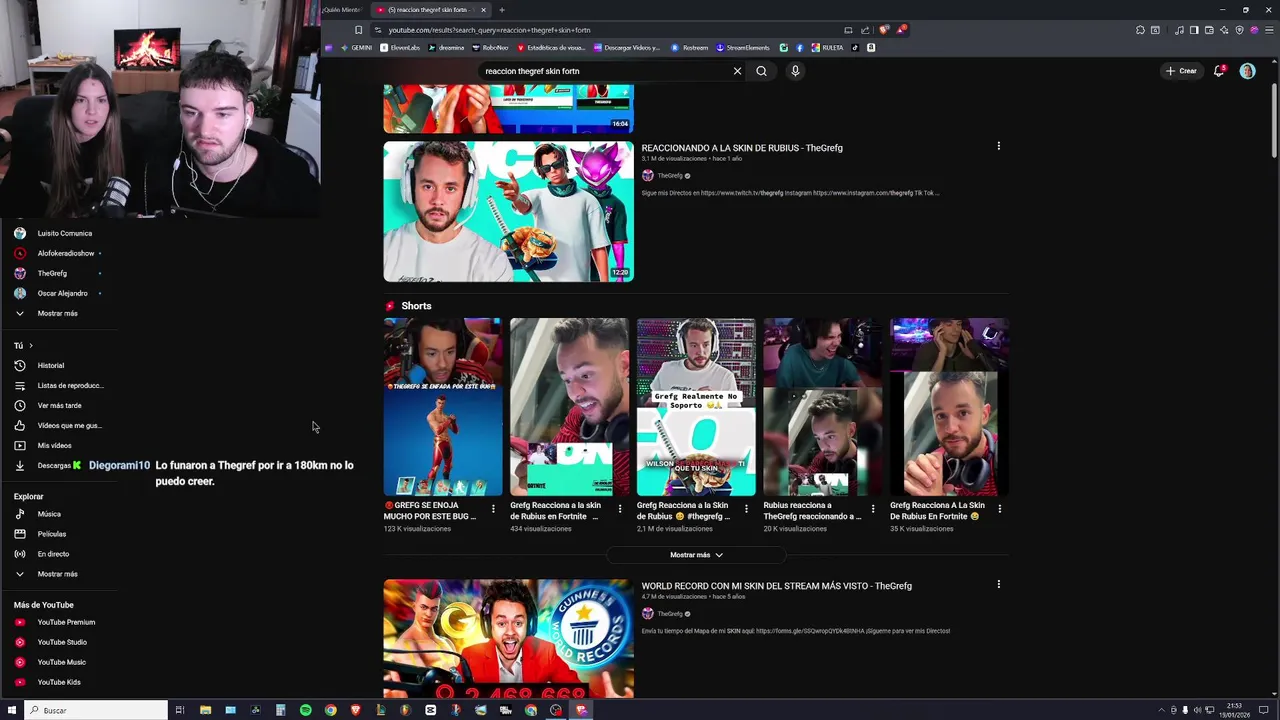Clear the YouTube search query with X

(x=737, y=71)
